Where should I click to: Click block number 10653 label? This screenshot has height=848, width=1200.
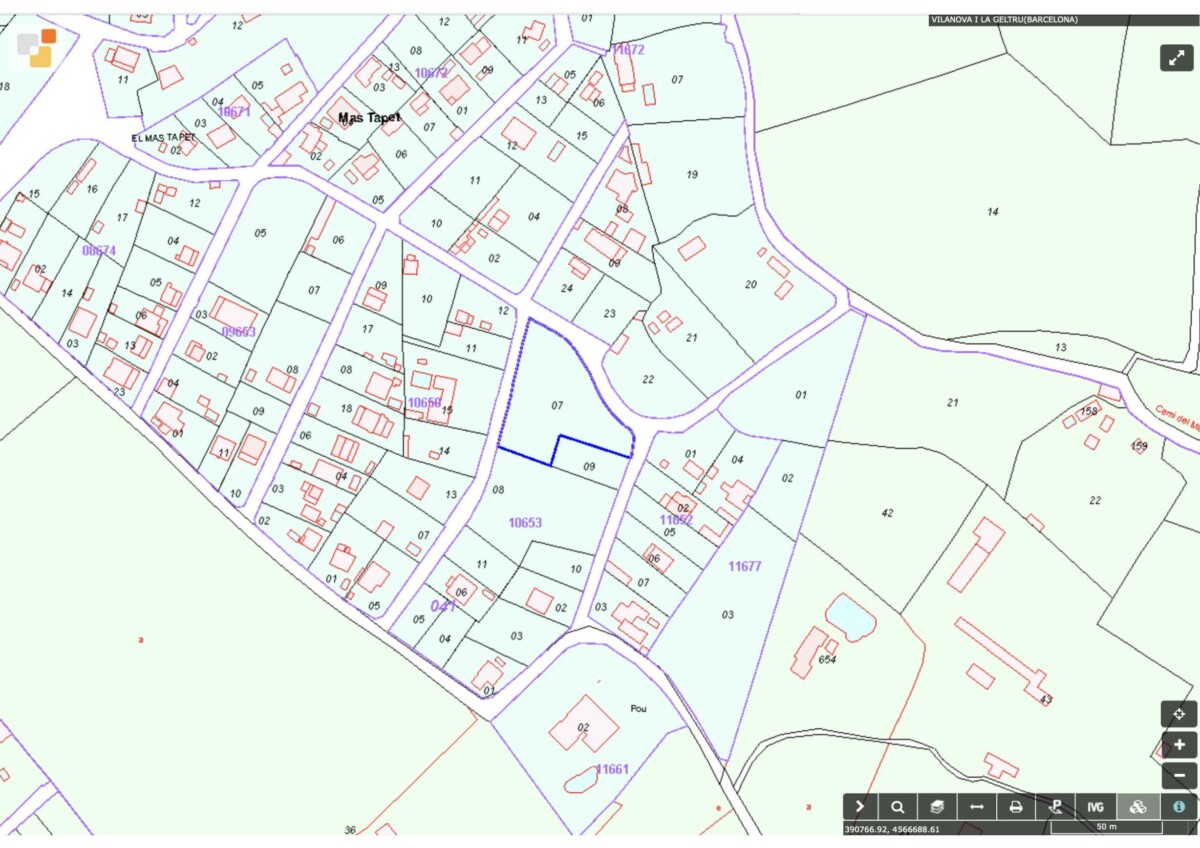[525, 522]
